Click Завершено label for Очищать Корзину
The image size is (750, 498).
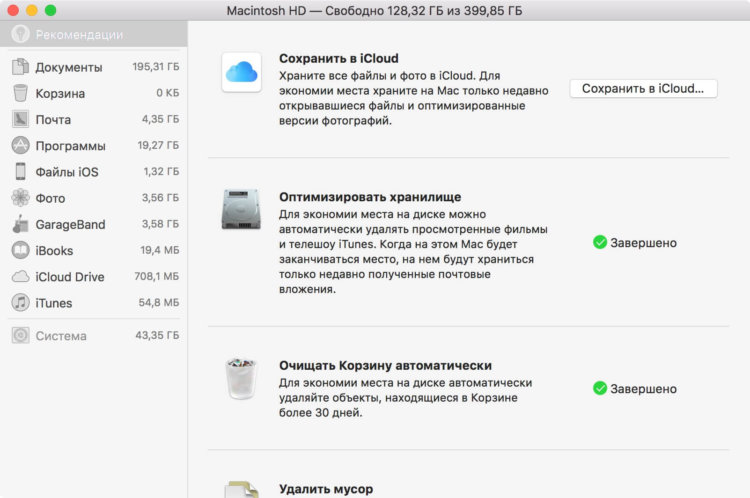pyautogui.click(x=643, y=389)
